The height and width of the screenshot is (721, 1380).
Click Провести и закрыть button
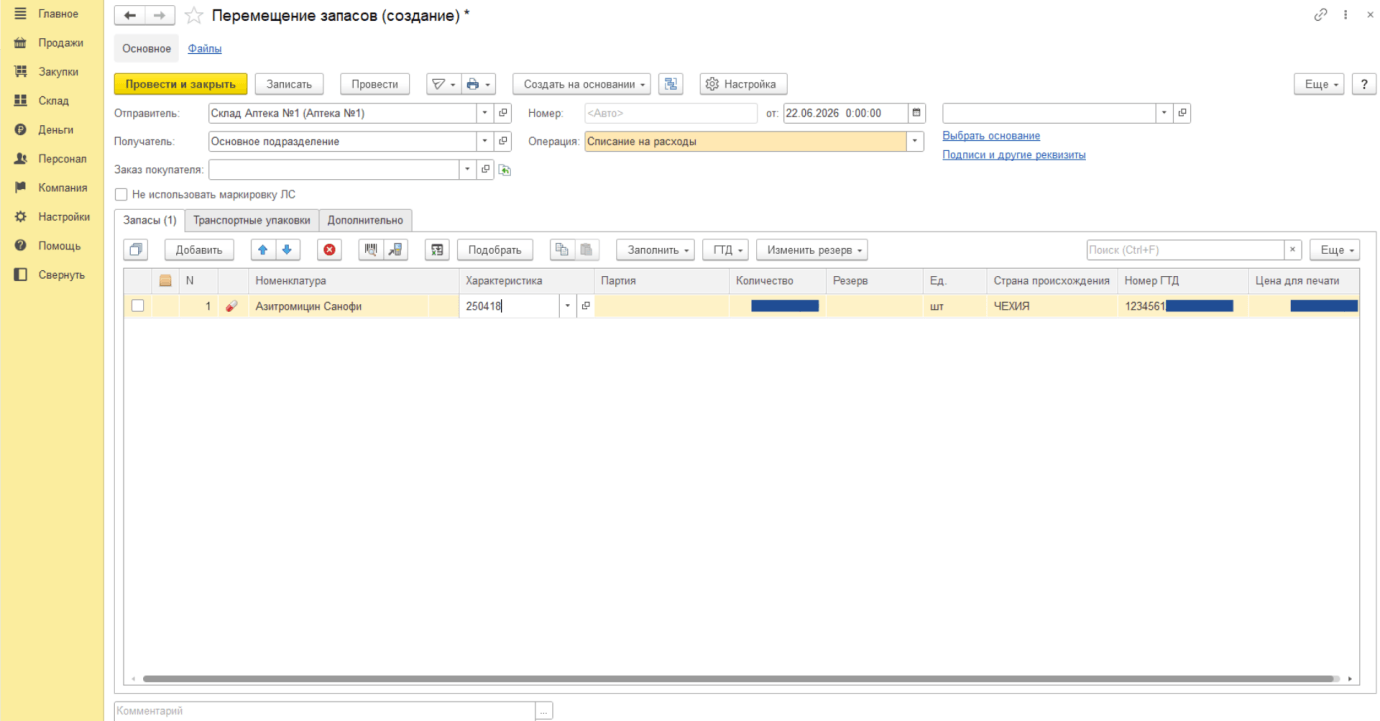(x=181, y=84)
